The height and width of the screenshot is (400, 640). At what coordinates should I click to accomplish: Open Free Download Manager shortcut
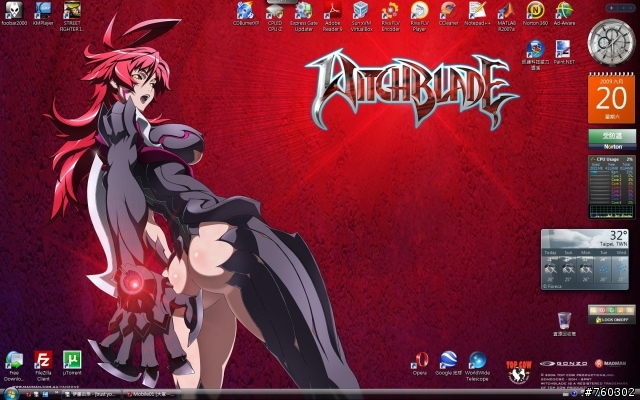click(x=14, y=366)
